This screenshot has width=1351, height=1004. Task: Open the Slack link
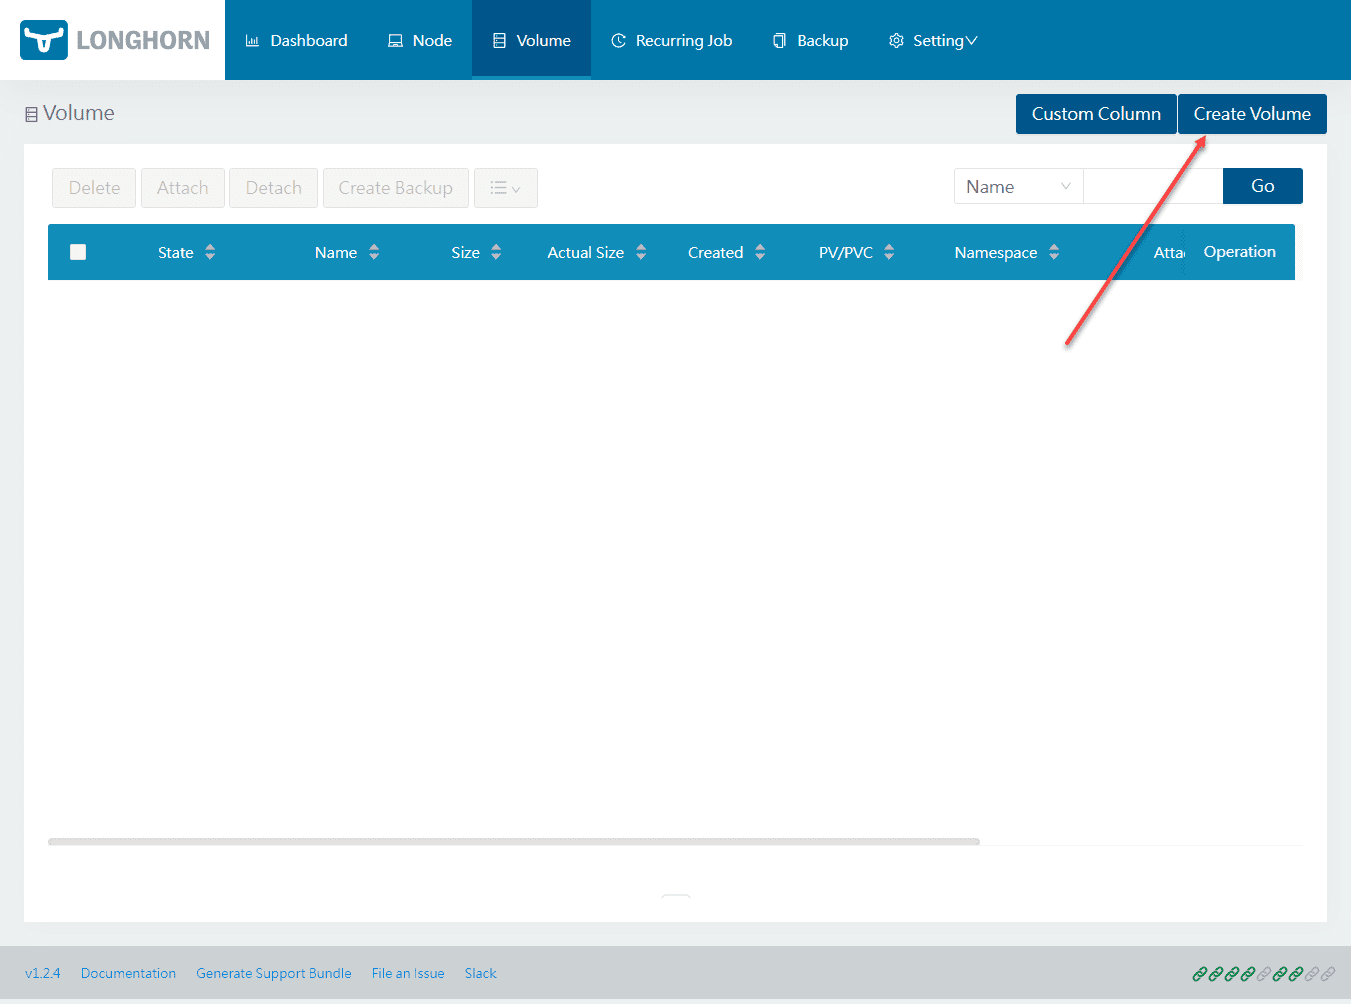tap(480, 973)
